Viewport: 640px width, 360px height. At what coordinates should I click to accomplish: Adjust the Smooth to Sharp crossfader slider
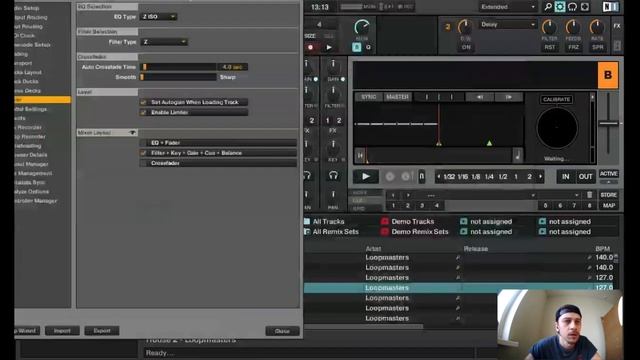[x=178, y=77]
